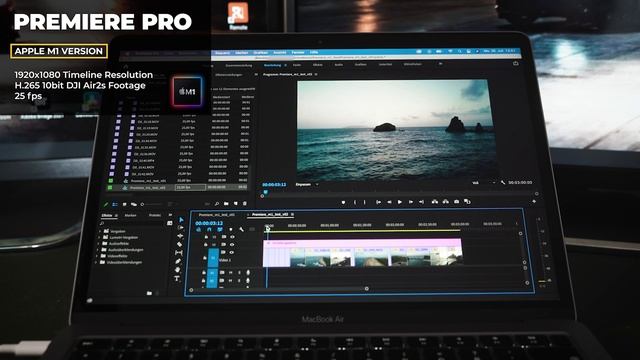Select the first Premiere_m1_test sequence tab
The height and width of the screenshot is (360, 640).
216,214
